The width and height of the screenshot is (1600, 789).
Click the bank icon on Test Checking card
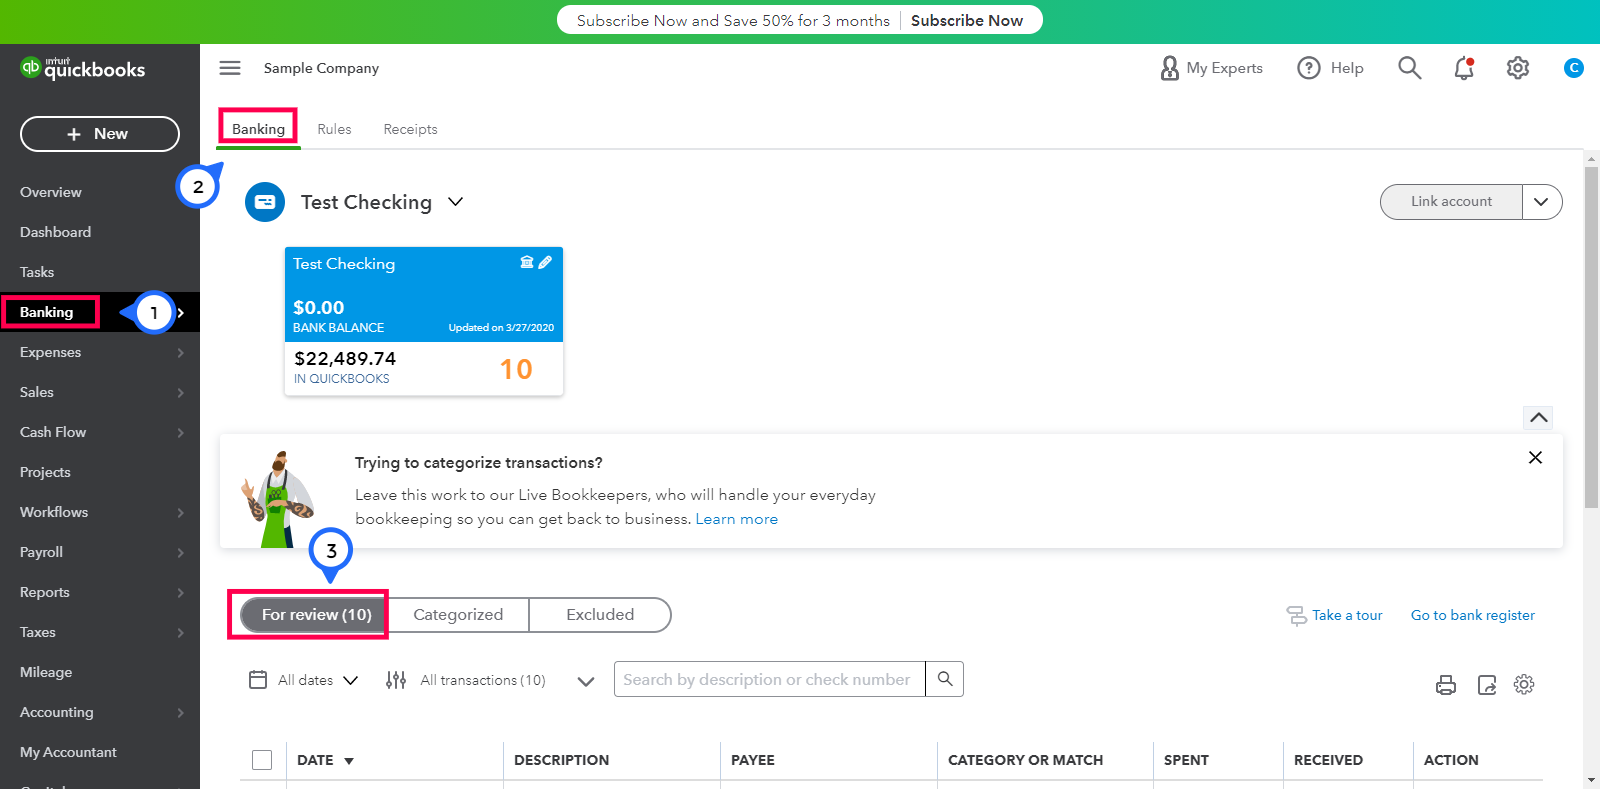point(527,262)
